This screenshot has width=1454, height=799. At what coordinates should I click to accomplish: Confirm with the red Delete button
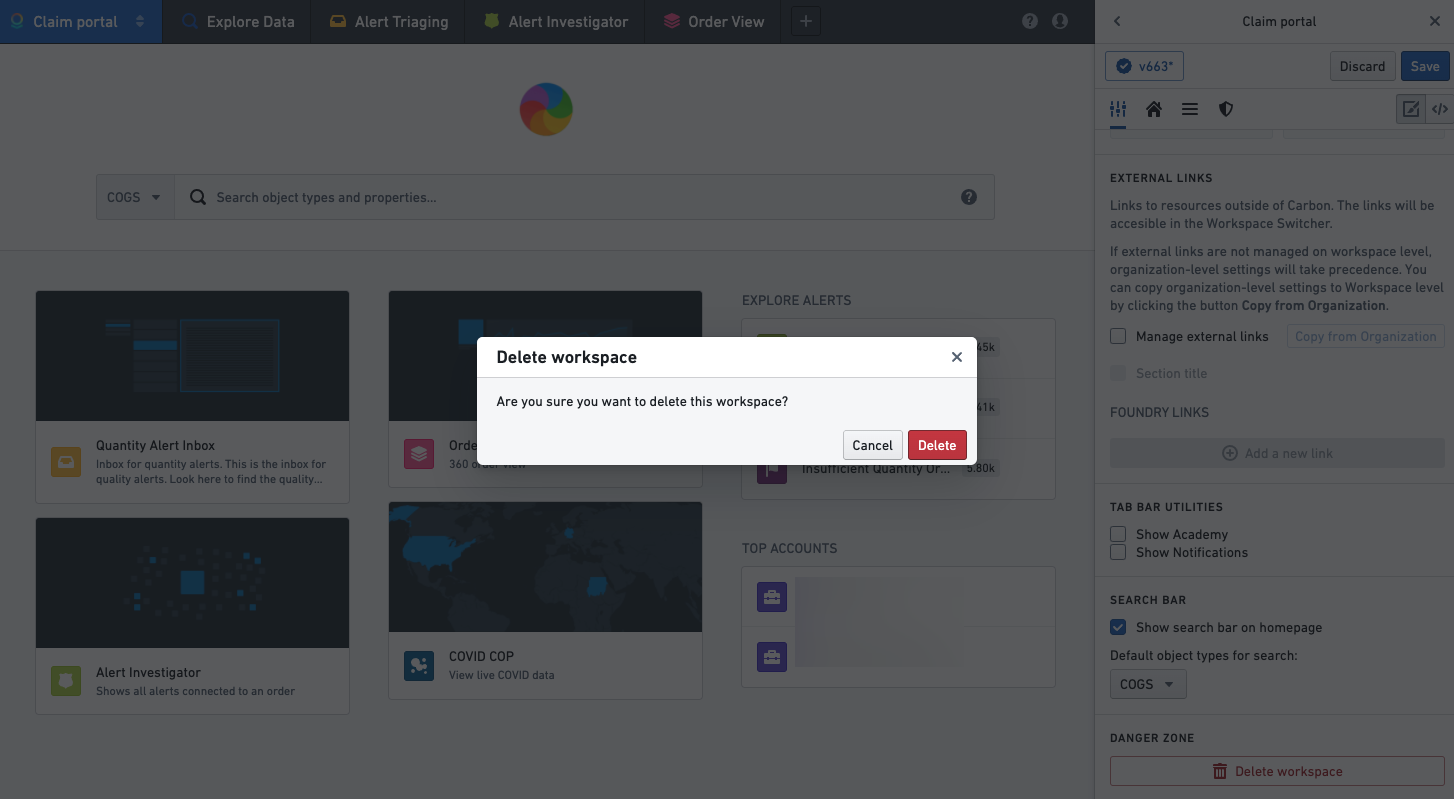pos(937,445)
